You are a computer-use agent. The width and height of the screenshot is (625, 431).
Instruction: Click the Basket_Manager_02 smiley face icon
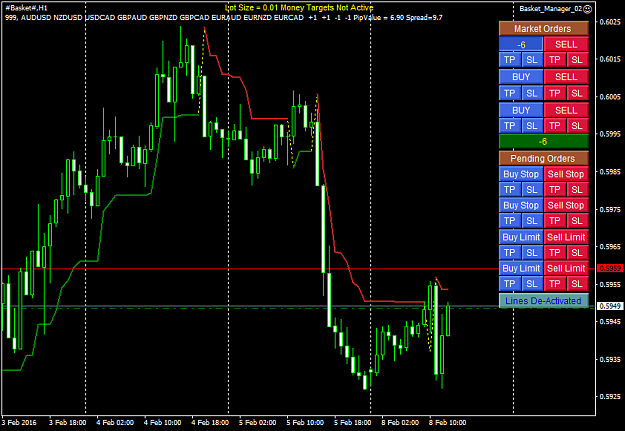pyautogui.click(x=588, y=9)
